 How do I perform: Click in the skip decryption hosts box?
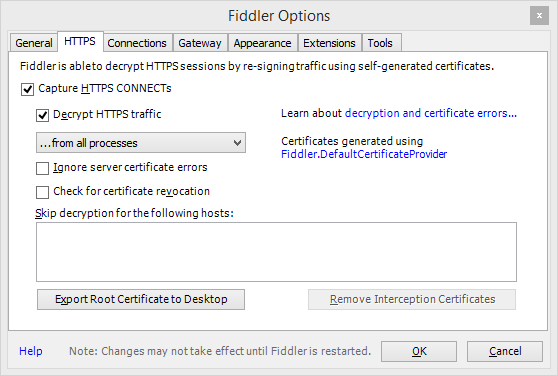tap(276, 252)
